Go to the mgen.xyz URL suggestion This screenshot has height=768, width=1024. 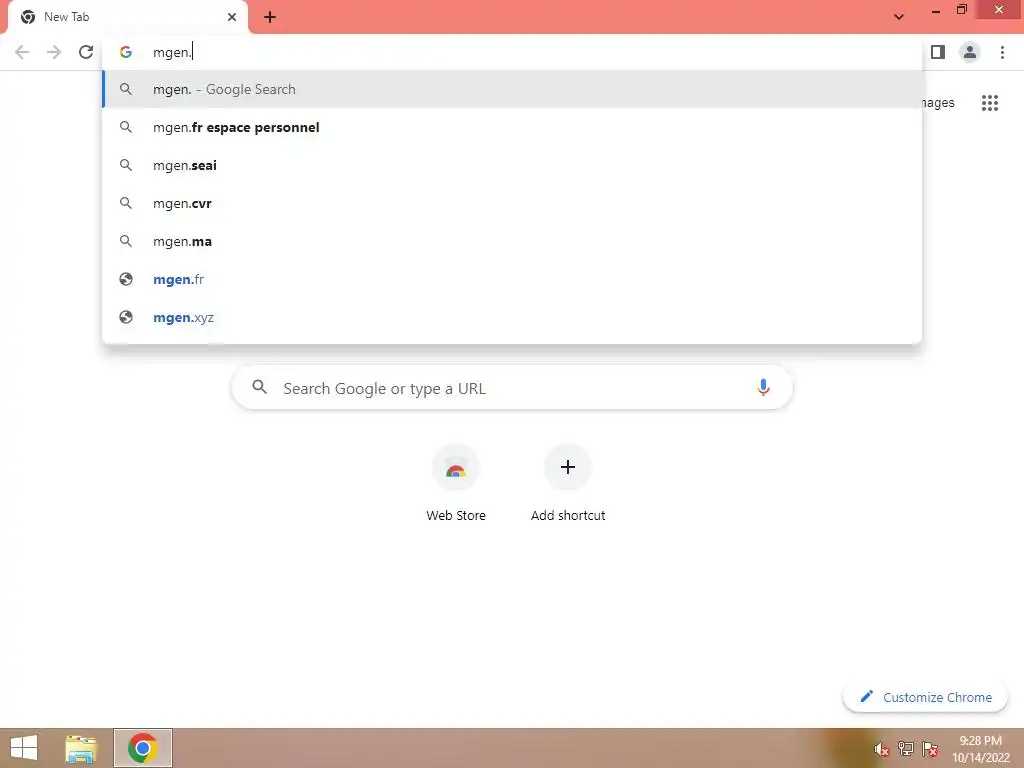coord(512,317)
